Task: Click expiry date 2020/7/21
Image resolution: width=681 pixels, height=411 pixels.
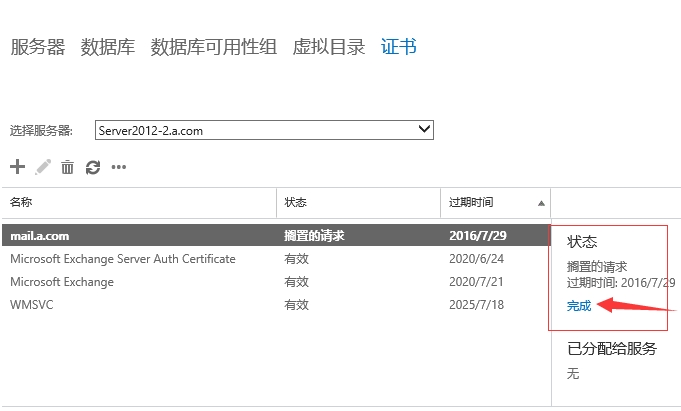Action: click(x=476, y=282)
